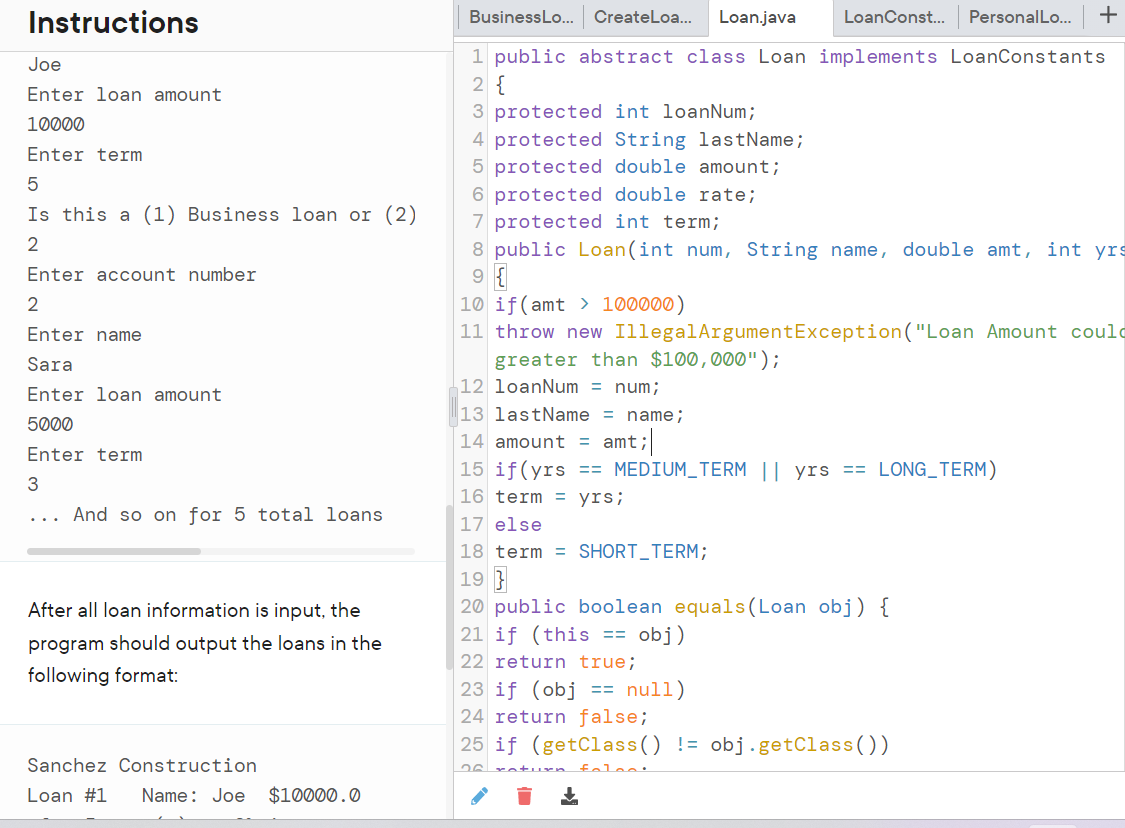The image size is (1125, 828).
Task: Click the horizontal scrollbar under sample input
Action: pyautogui.click(x=114, y=551)
